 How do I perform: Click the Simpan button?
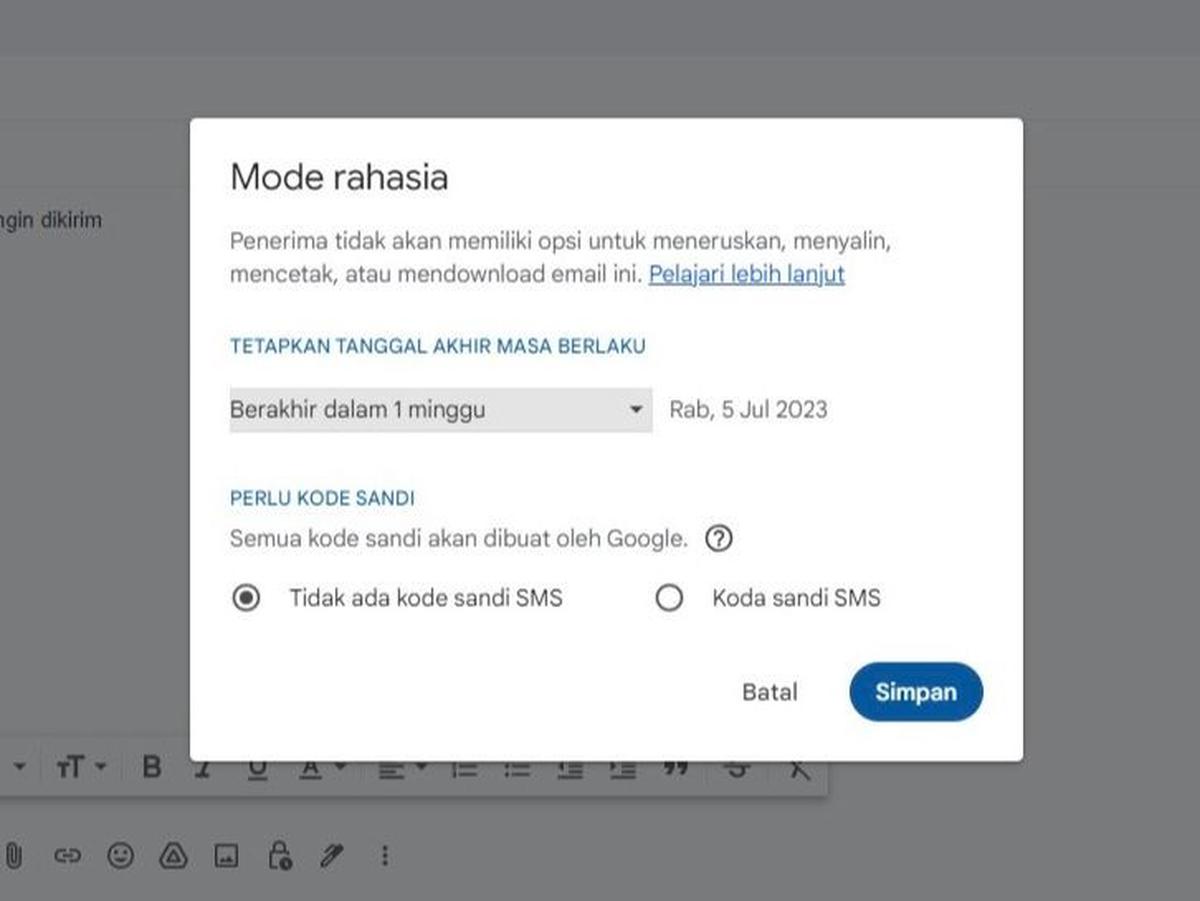[916, 692]
